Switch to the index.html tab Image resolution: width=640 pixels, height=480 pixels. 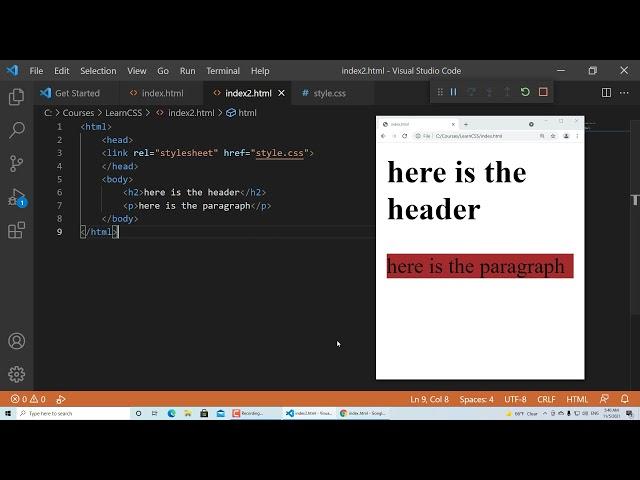point(162,93)
